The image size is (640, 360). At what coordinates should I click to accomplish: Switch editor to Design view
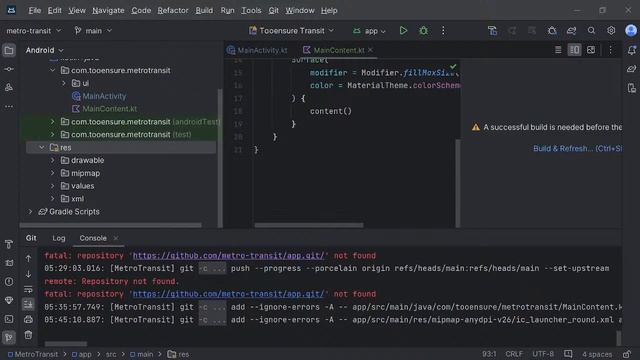(x=591, y=50)
